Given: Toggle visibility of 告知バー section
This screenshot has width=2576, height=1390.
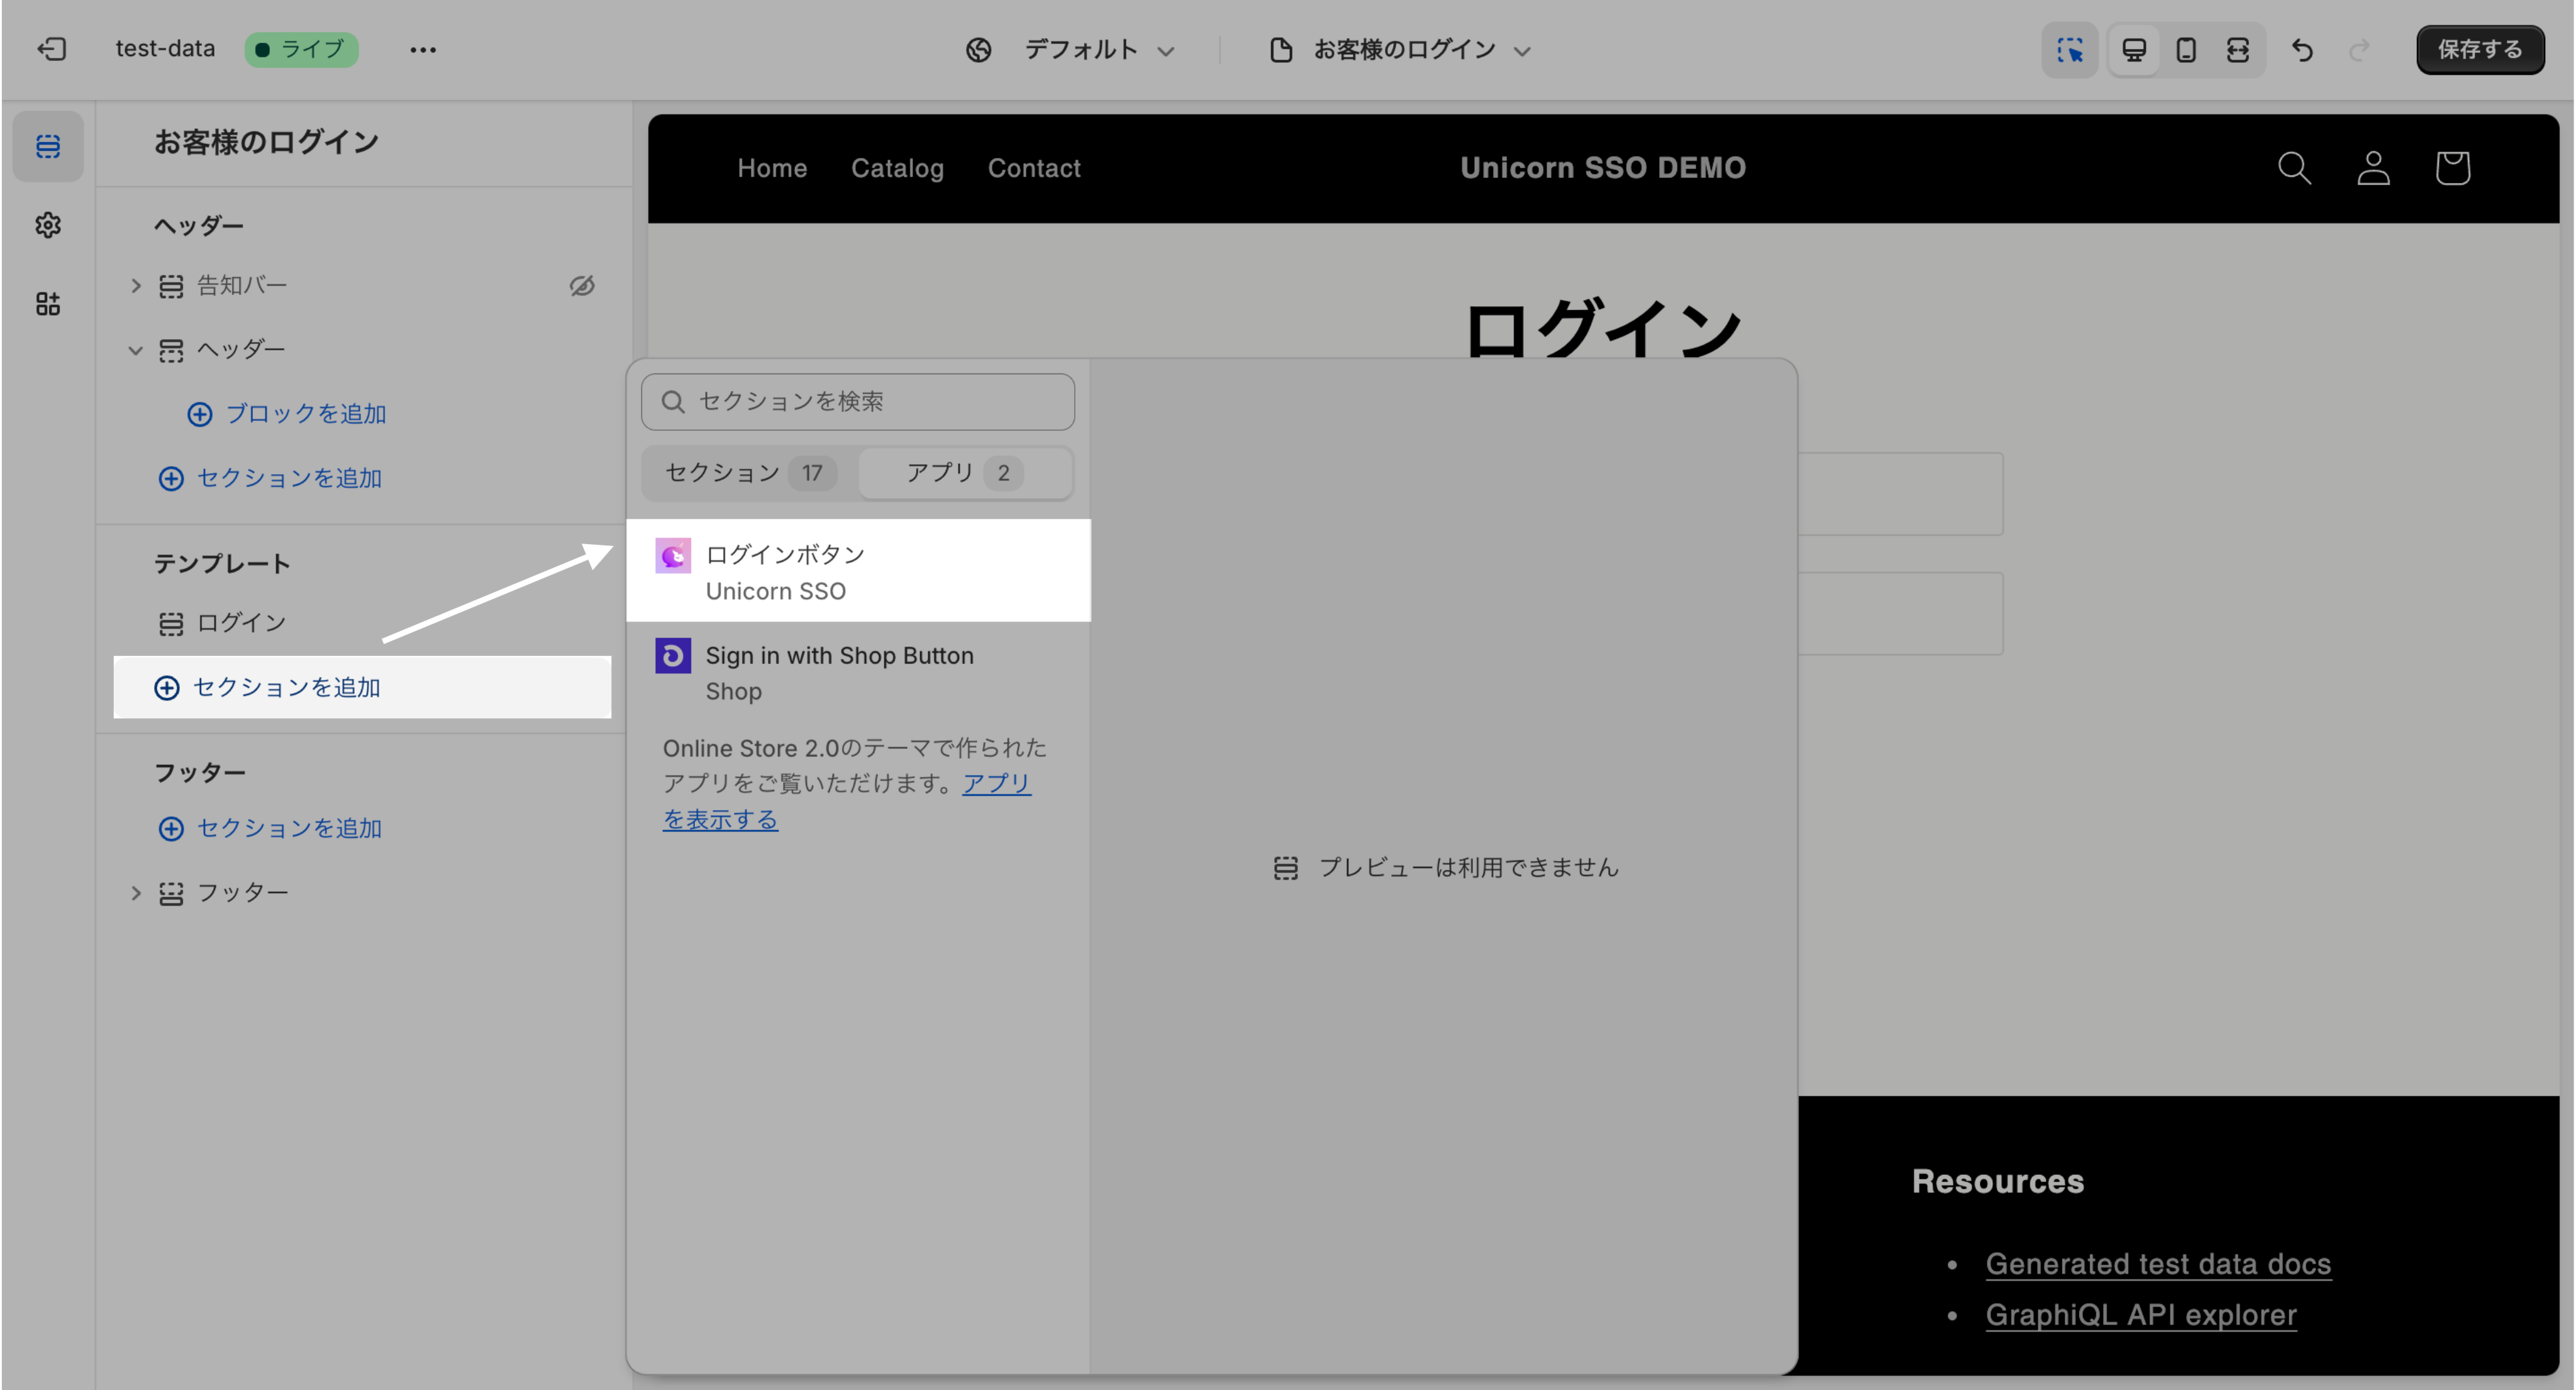Looking at the screenshot, I should (582, 286).
